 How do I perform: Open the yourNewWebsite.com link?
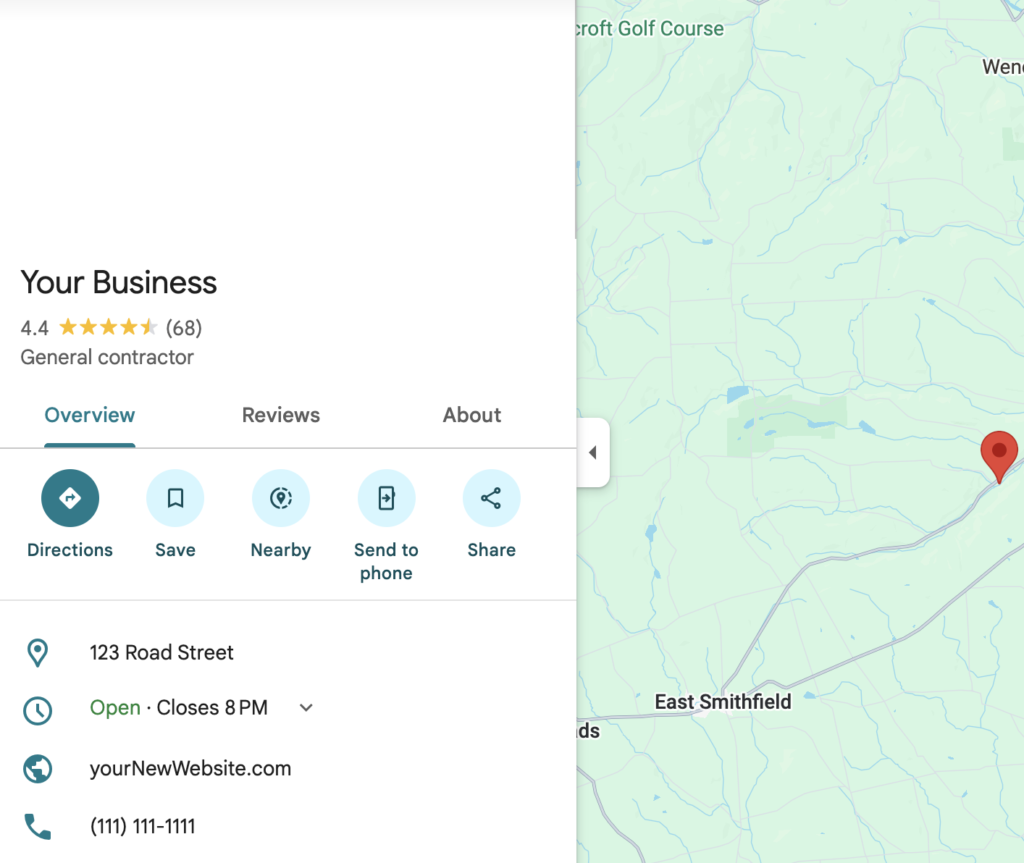[x=190, y=769]
